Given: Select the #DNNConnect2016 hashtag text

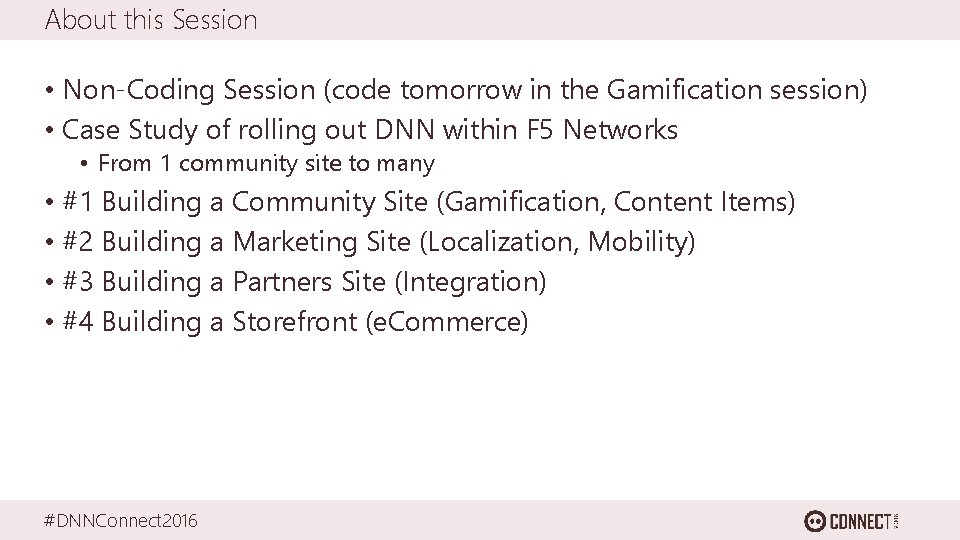Looking at the screenshot, I should (x=121, y=520).
